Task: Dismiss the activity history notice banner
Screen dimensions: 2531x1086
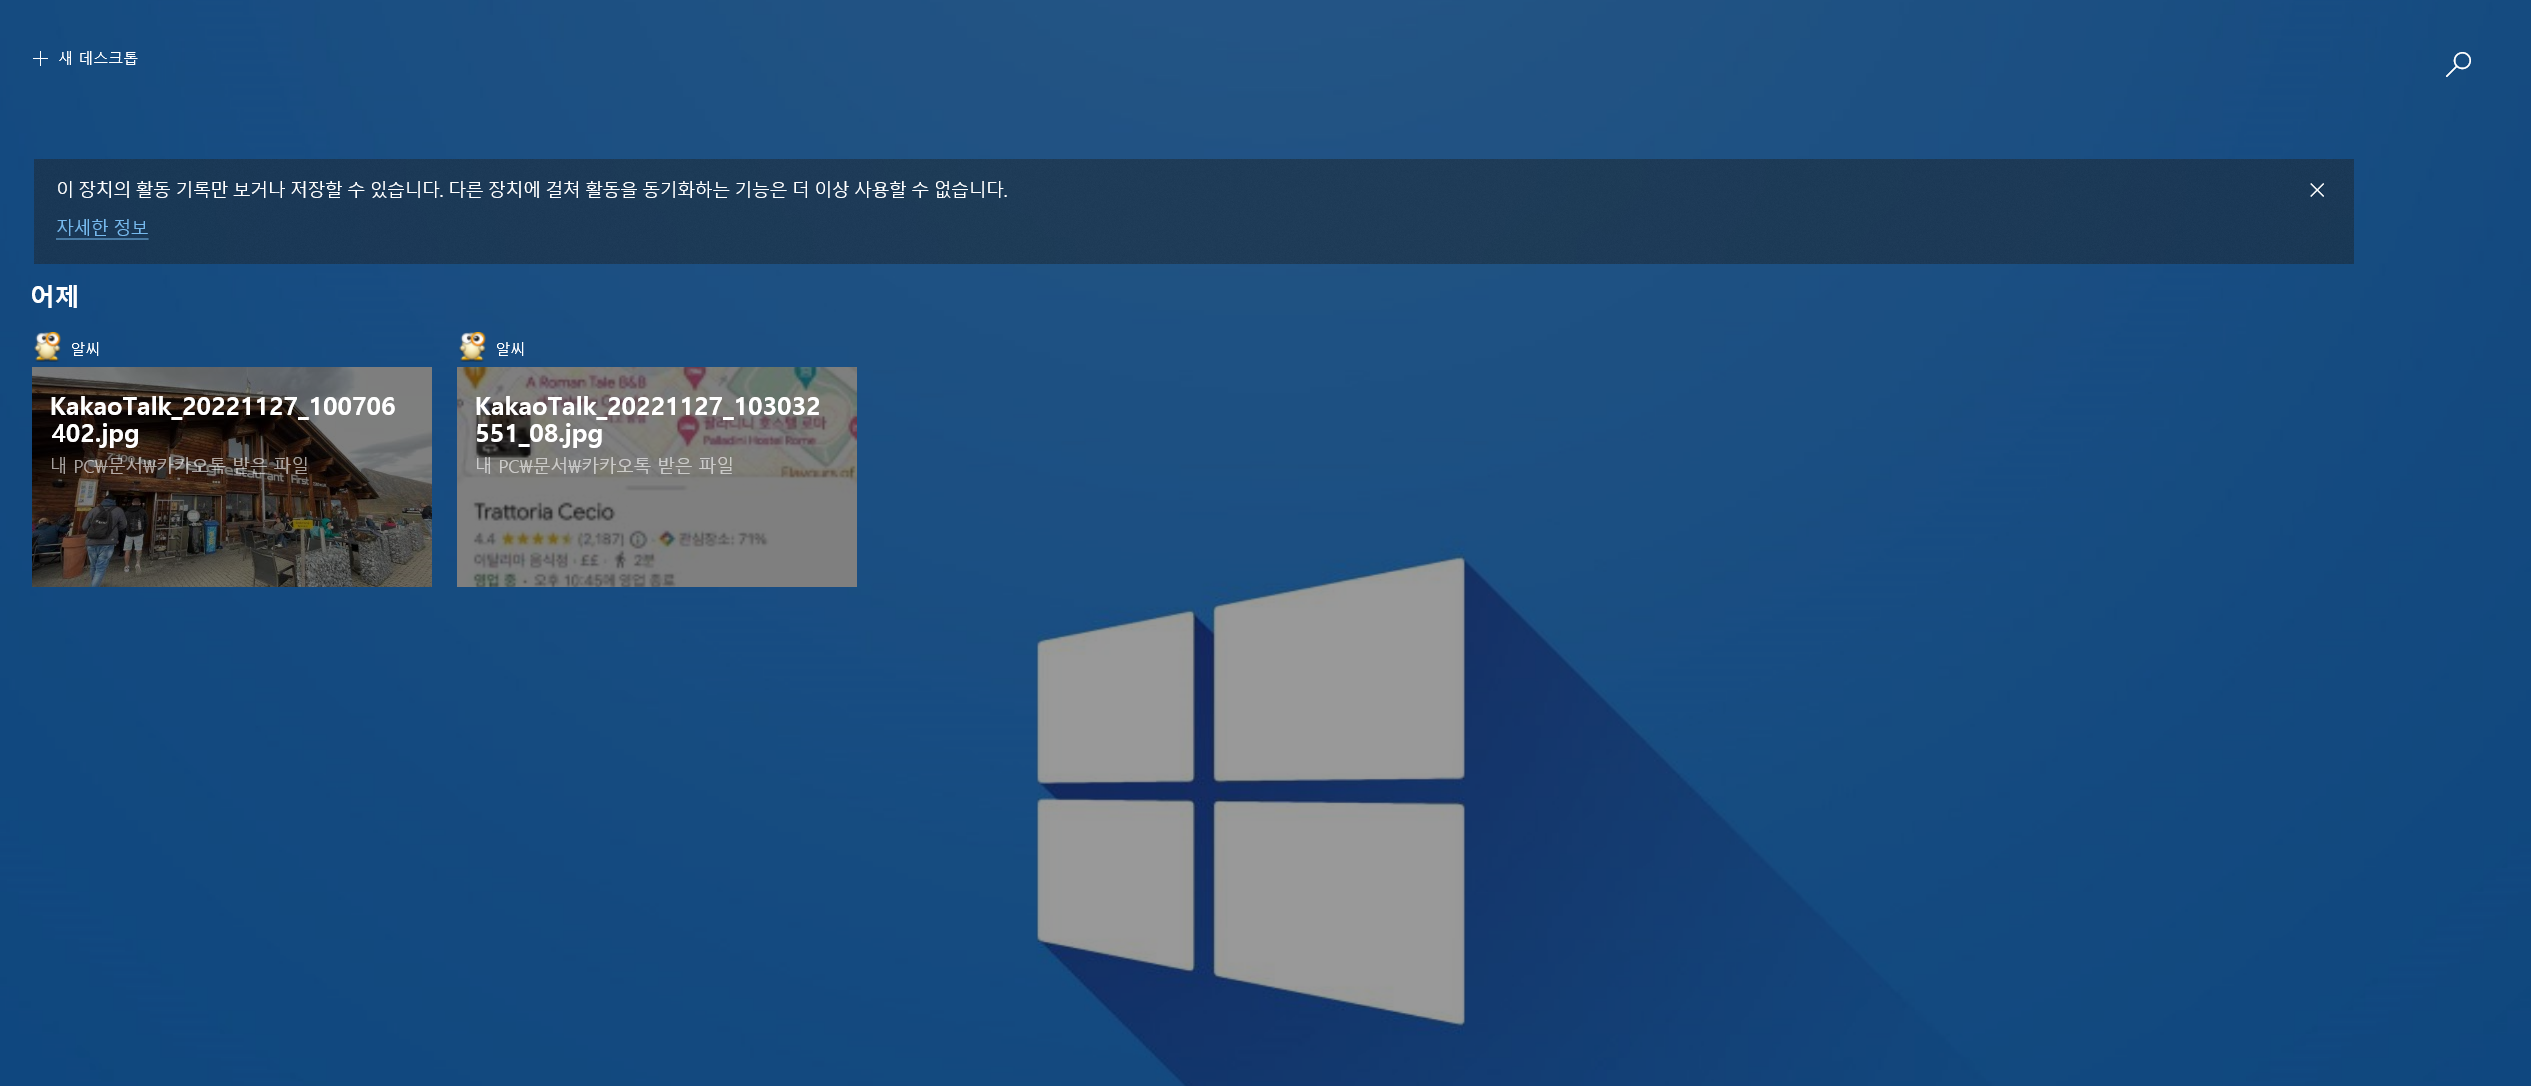Action: 2316,190
